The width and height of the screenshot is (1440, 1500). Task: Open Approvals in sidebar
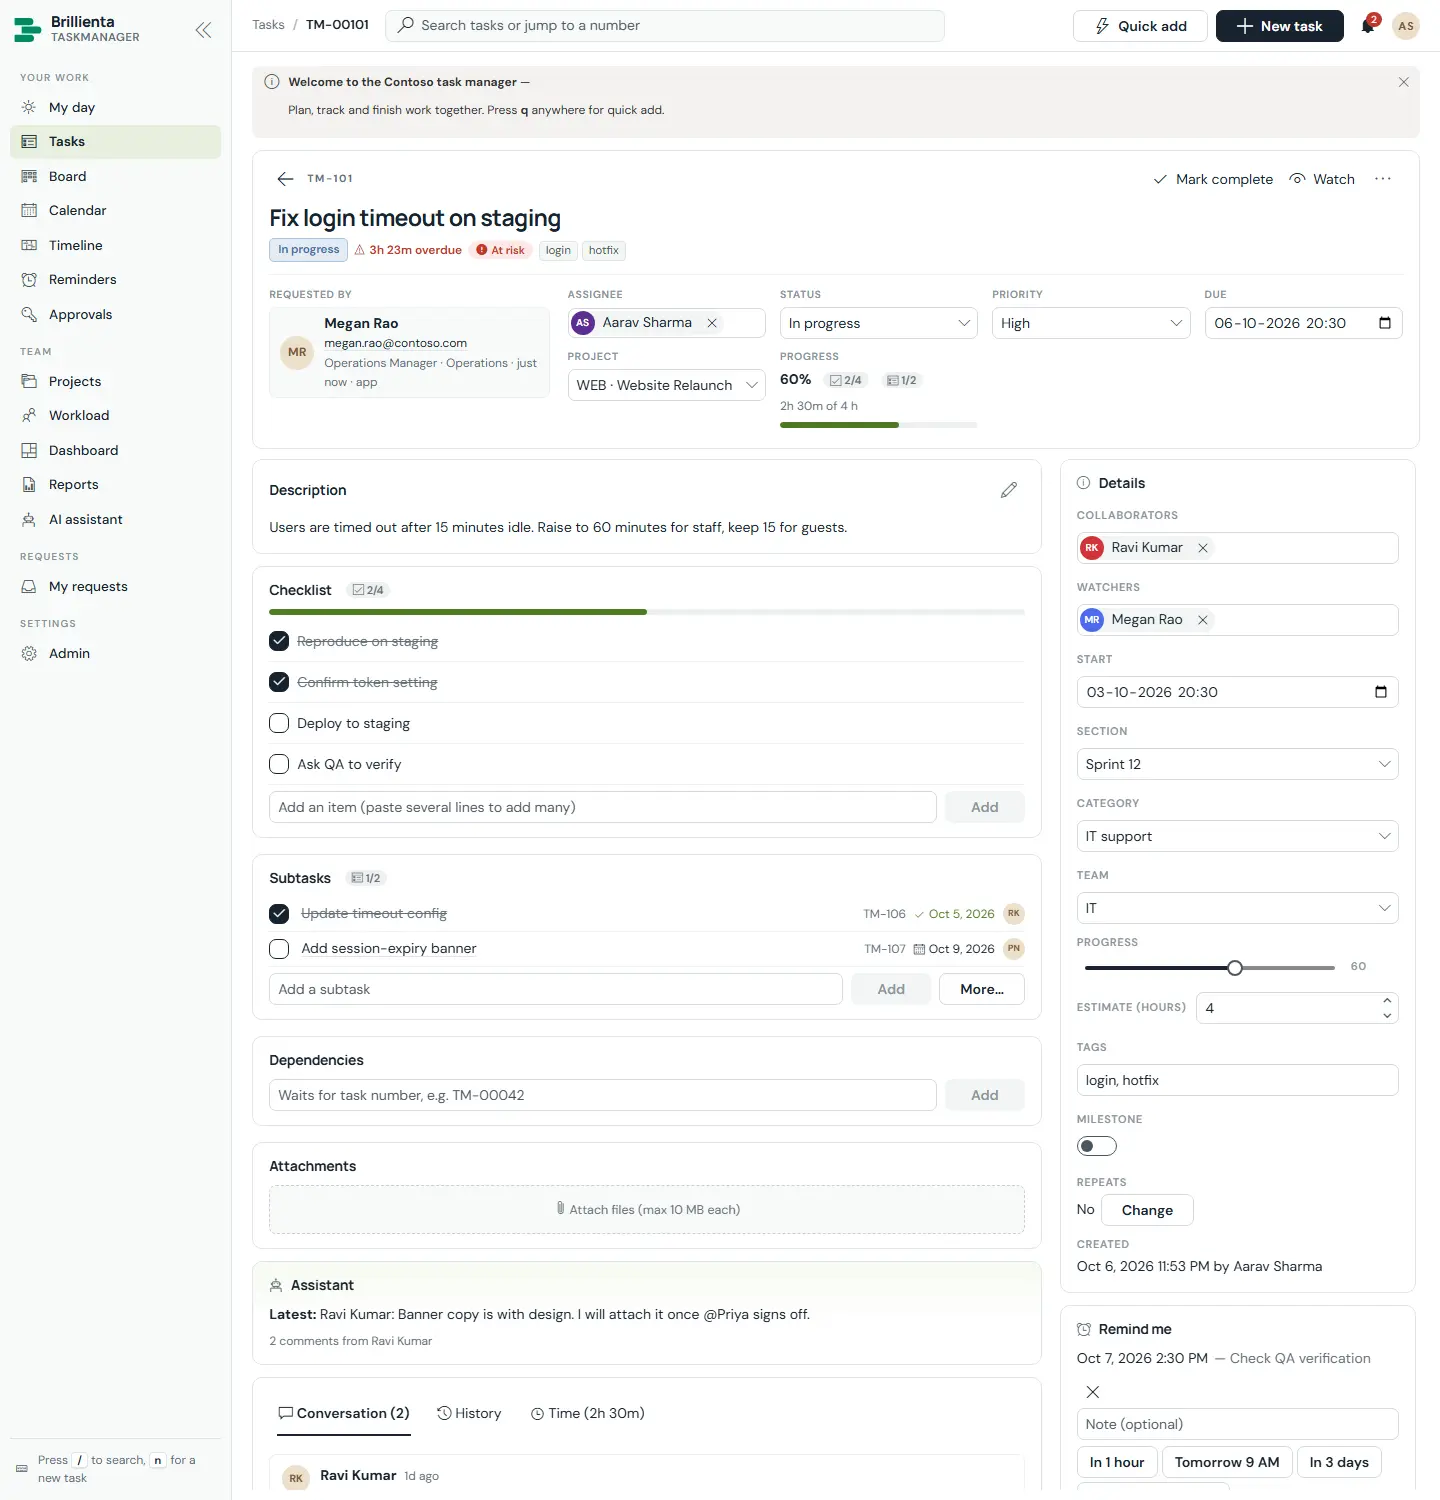click(115, 314)
